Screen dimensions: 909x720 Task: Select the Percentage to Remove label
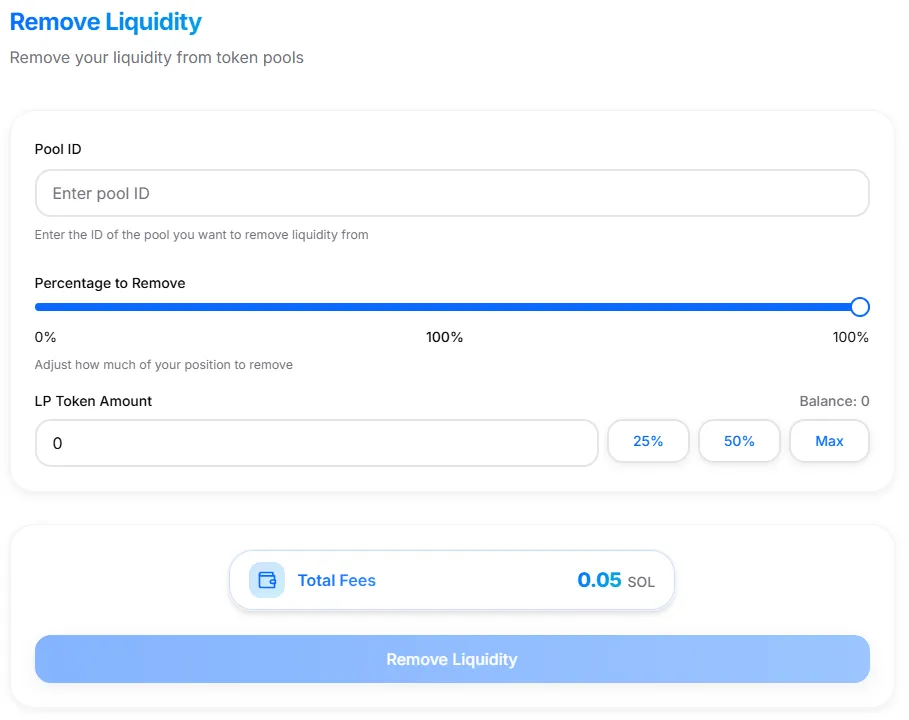pos(110,283)
